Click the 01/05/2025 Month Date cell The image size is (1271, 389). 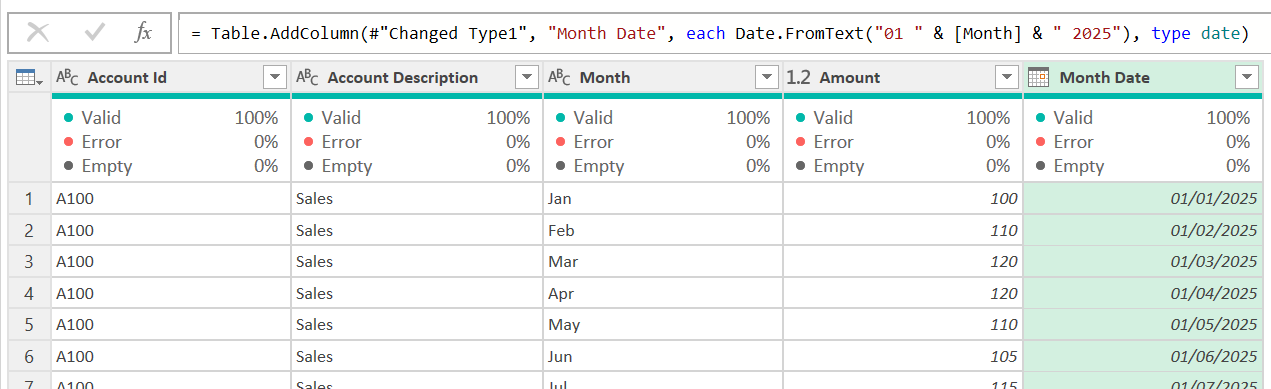pyautogui.click(x=1143, y=325)
